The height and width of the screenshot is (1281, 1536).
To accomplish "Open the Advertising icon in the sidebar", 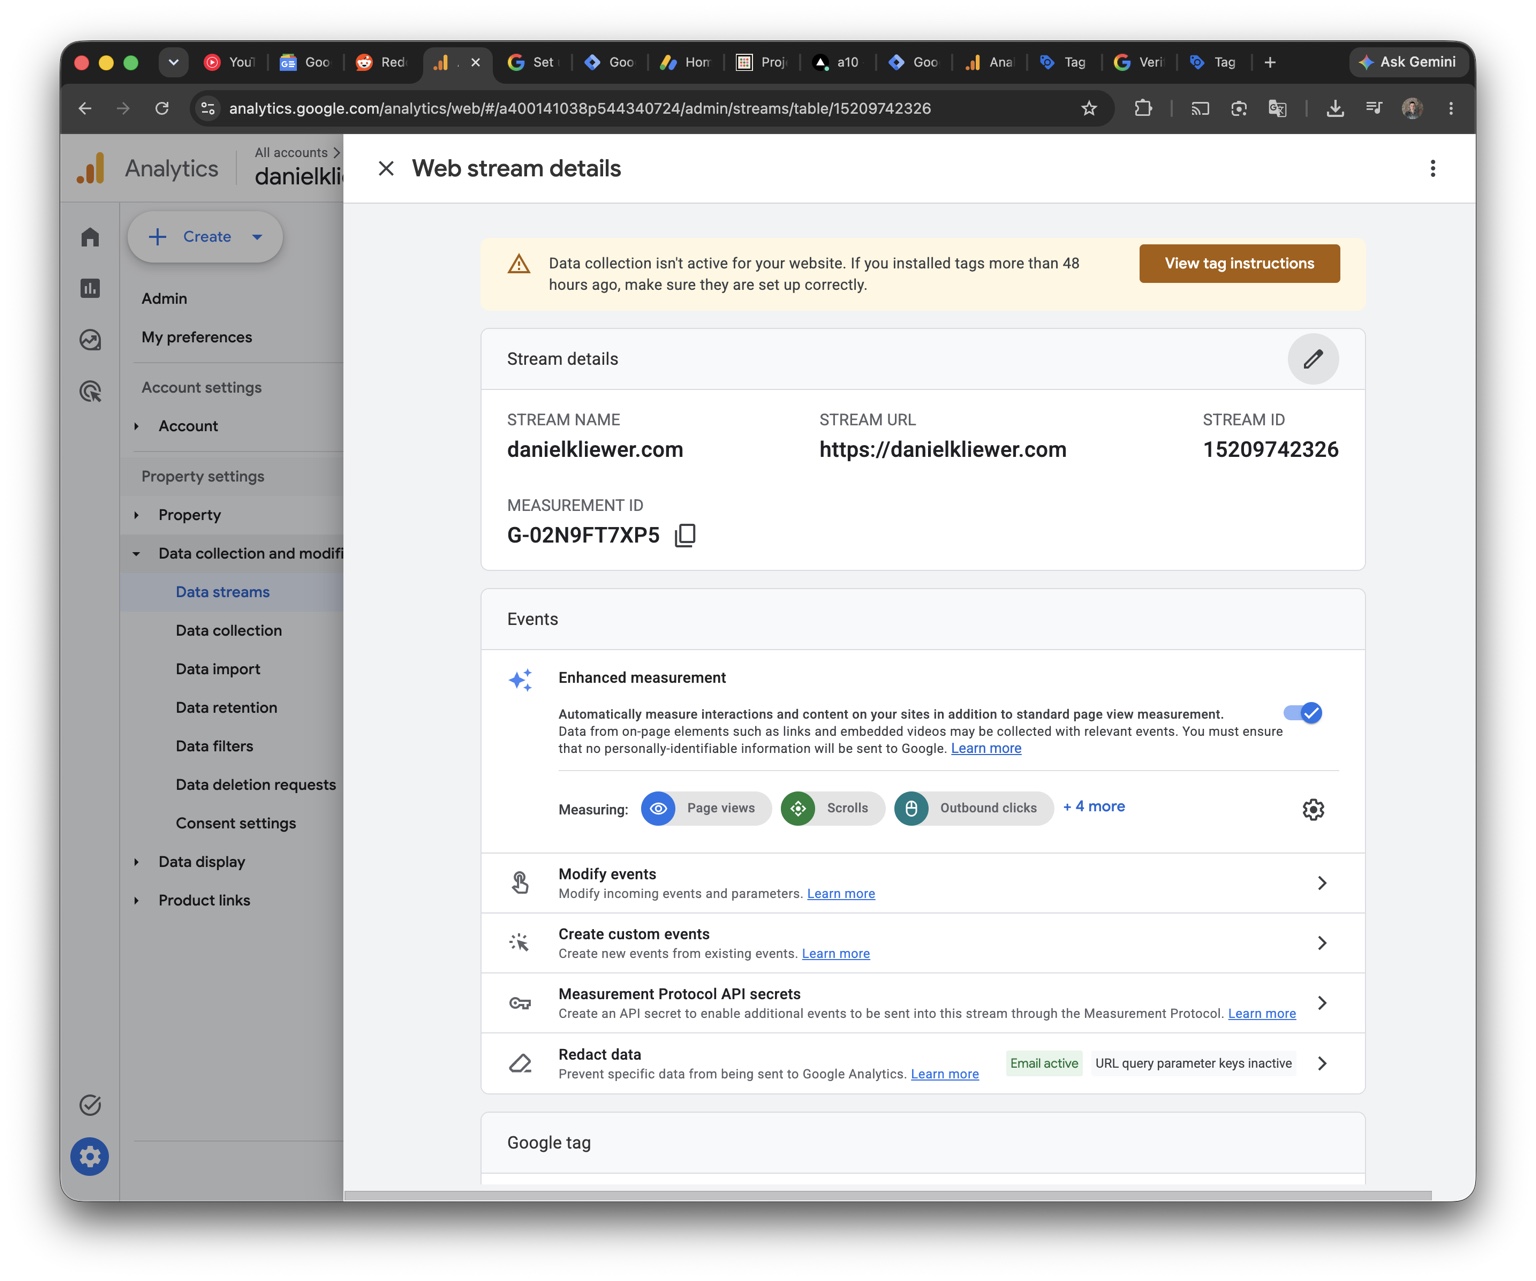I will point(90,391).
